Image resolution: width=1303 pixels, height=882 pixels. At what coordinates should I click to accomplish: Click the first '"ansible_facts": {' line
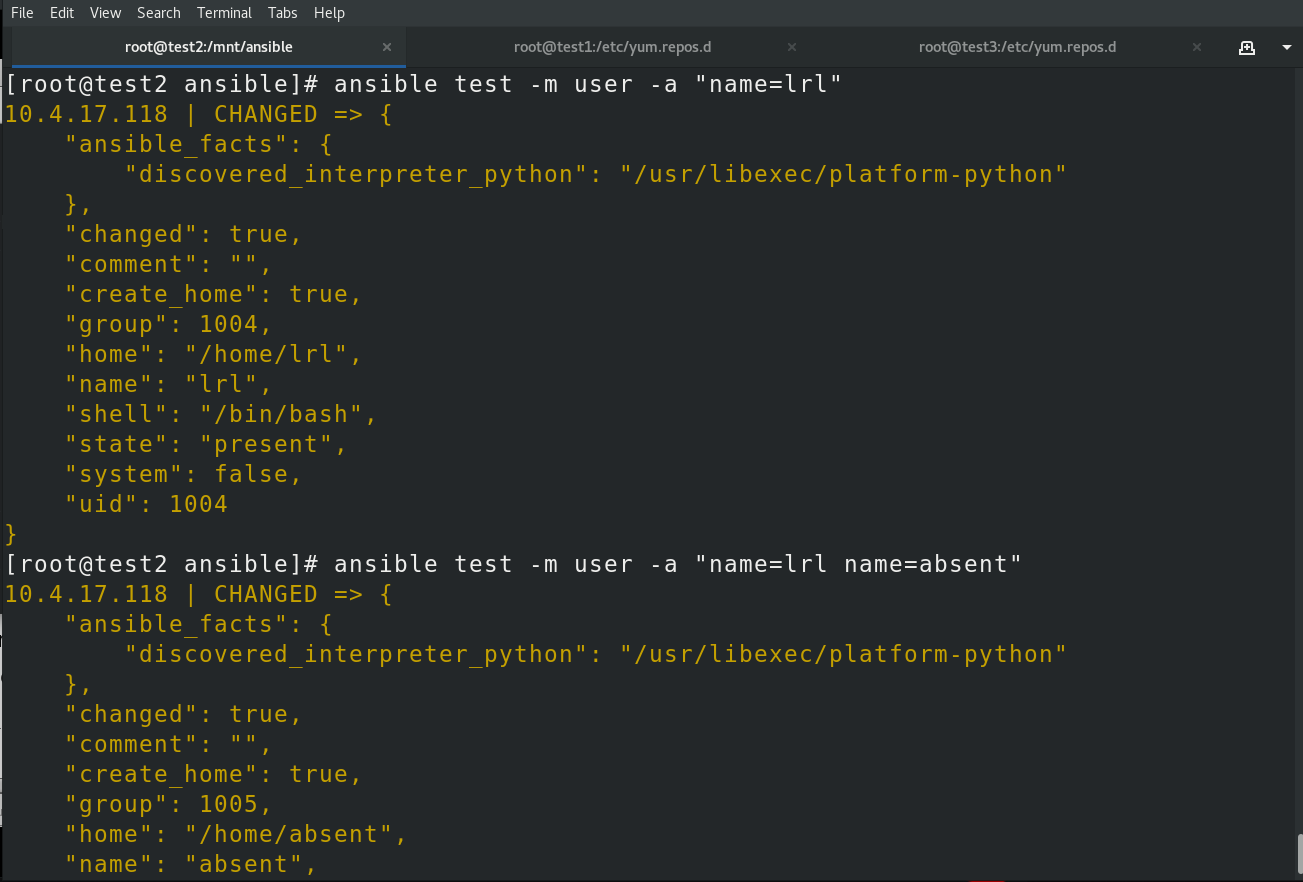coord(199,144)
